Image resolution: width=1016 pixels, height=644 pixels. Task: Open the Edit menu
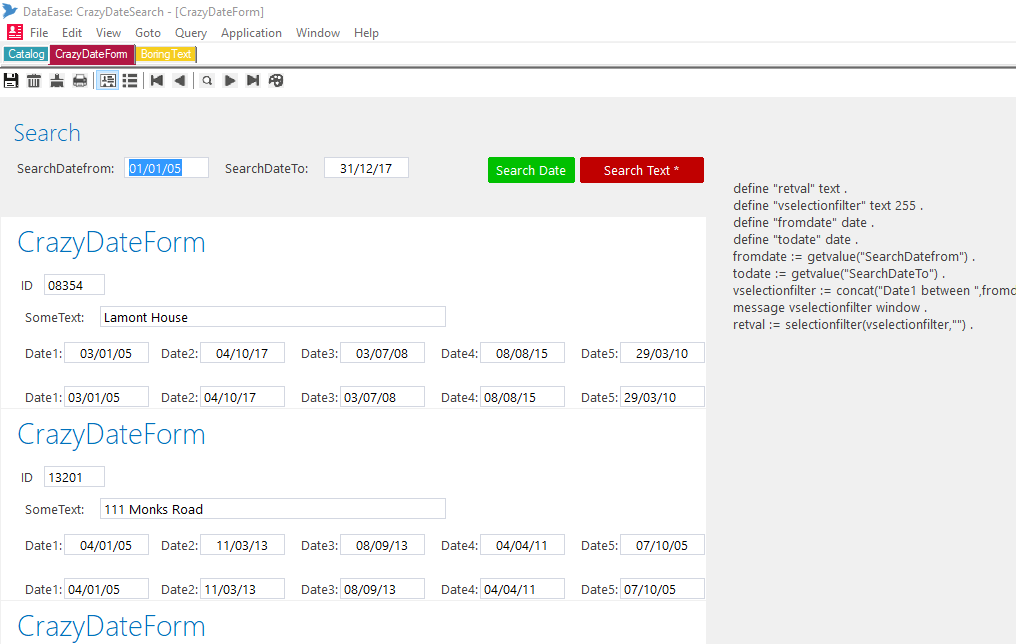[72, 33]
